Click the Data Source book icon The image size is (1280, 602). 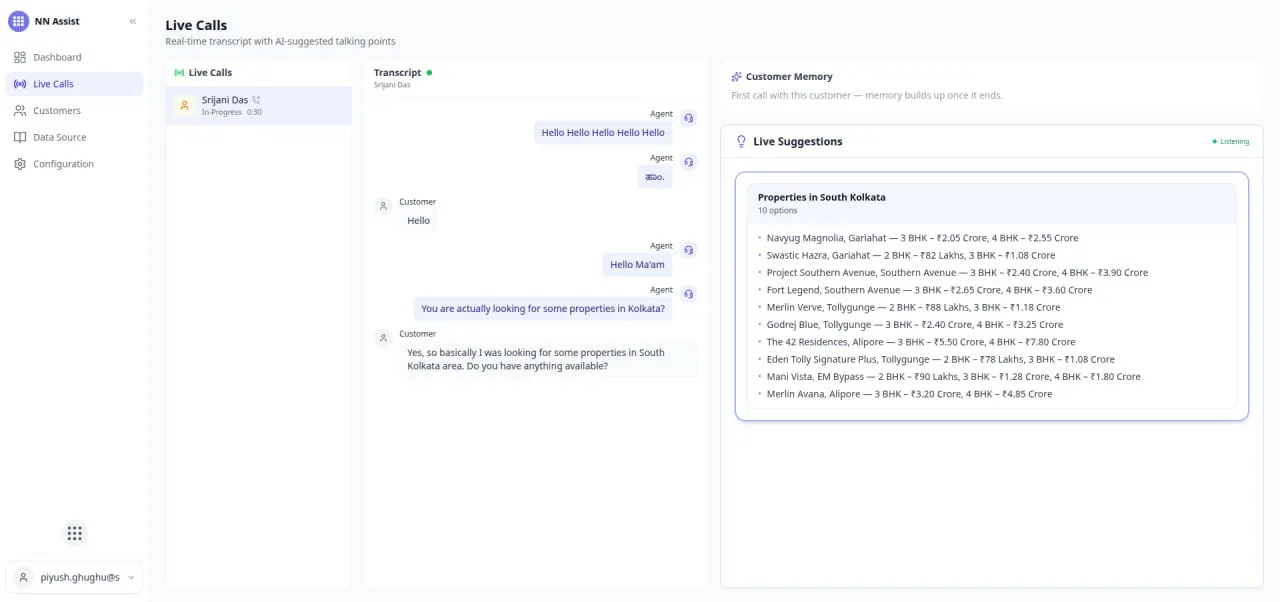(x=20, y=137)
